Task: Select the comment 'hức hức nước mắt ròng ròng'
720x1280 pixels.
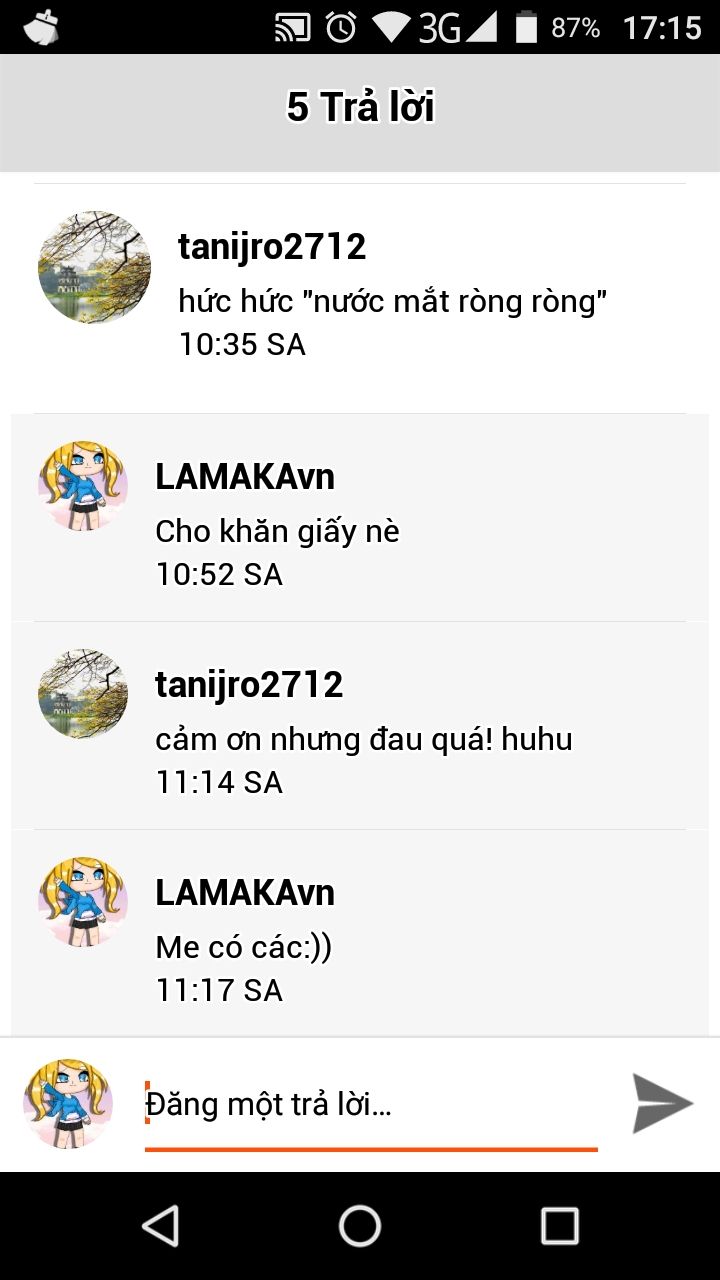Action: pyautogui.click(x=393, y=300)
